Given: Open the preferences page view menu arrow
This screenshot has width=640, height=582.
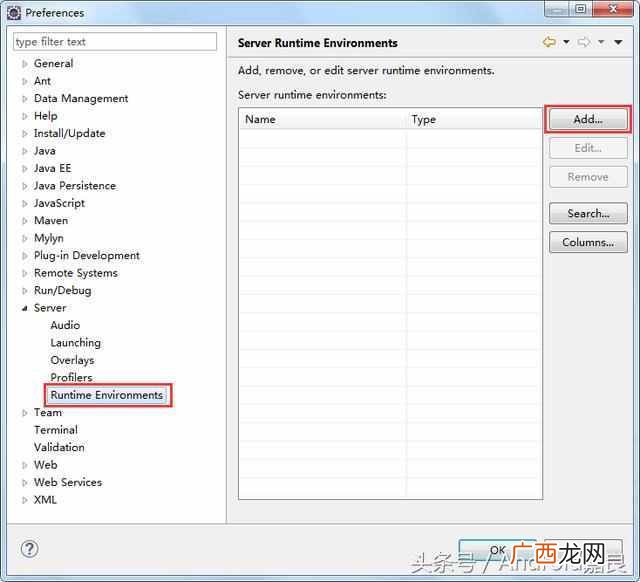Looking at the screenshot, I should (618, 42).
